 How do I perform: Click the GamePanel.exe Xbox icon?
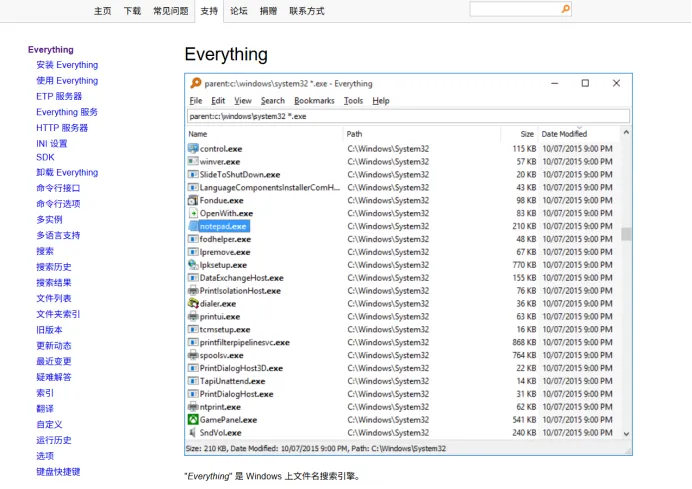coord(193,419)
